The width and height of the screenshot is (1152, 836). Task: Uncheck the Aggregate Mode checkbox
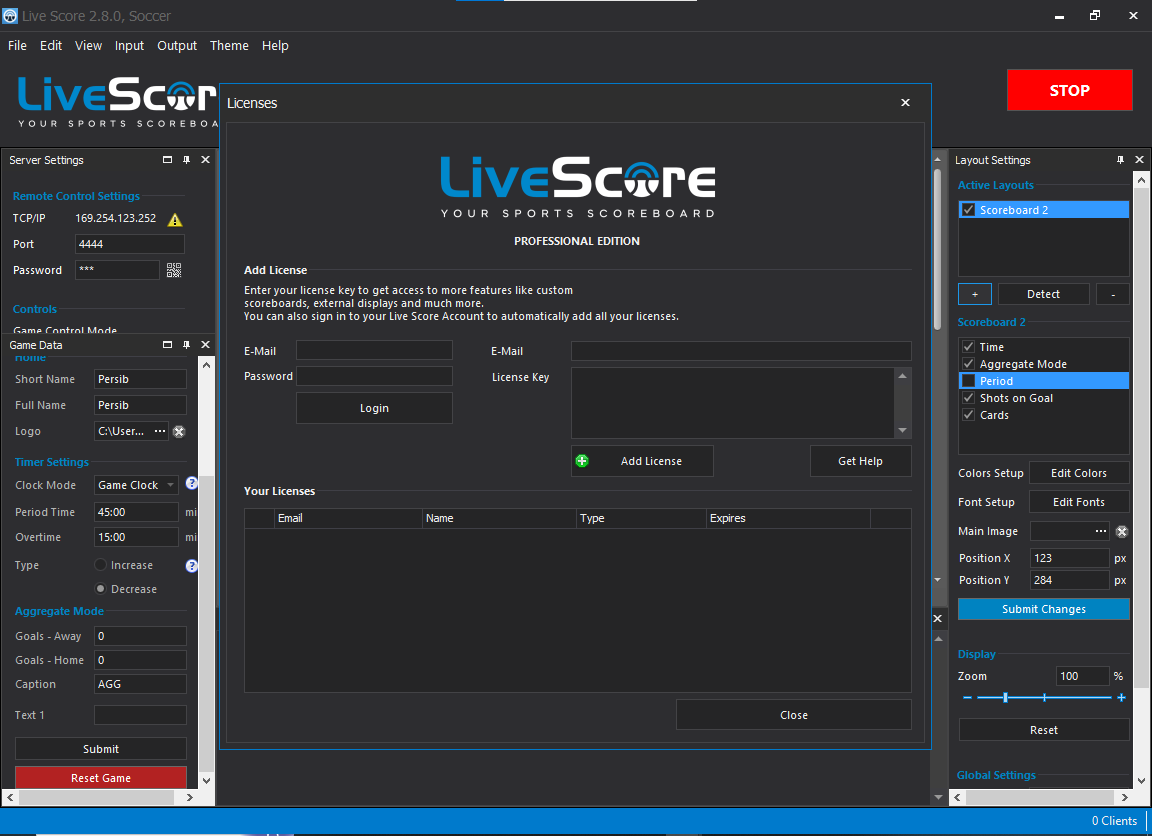[968, 364]
